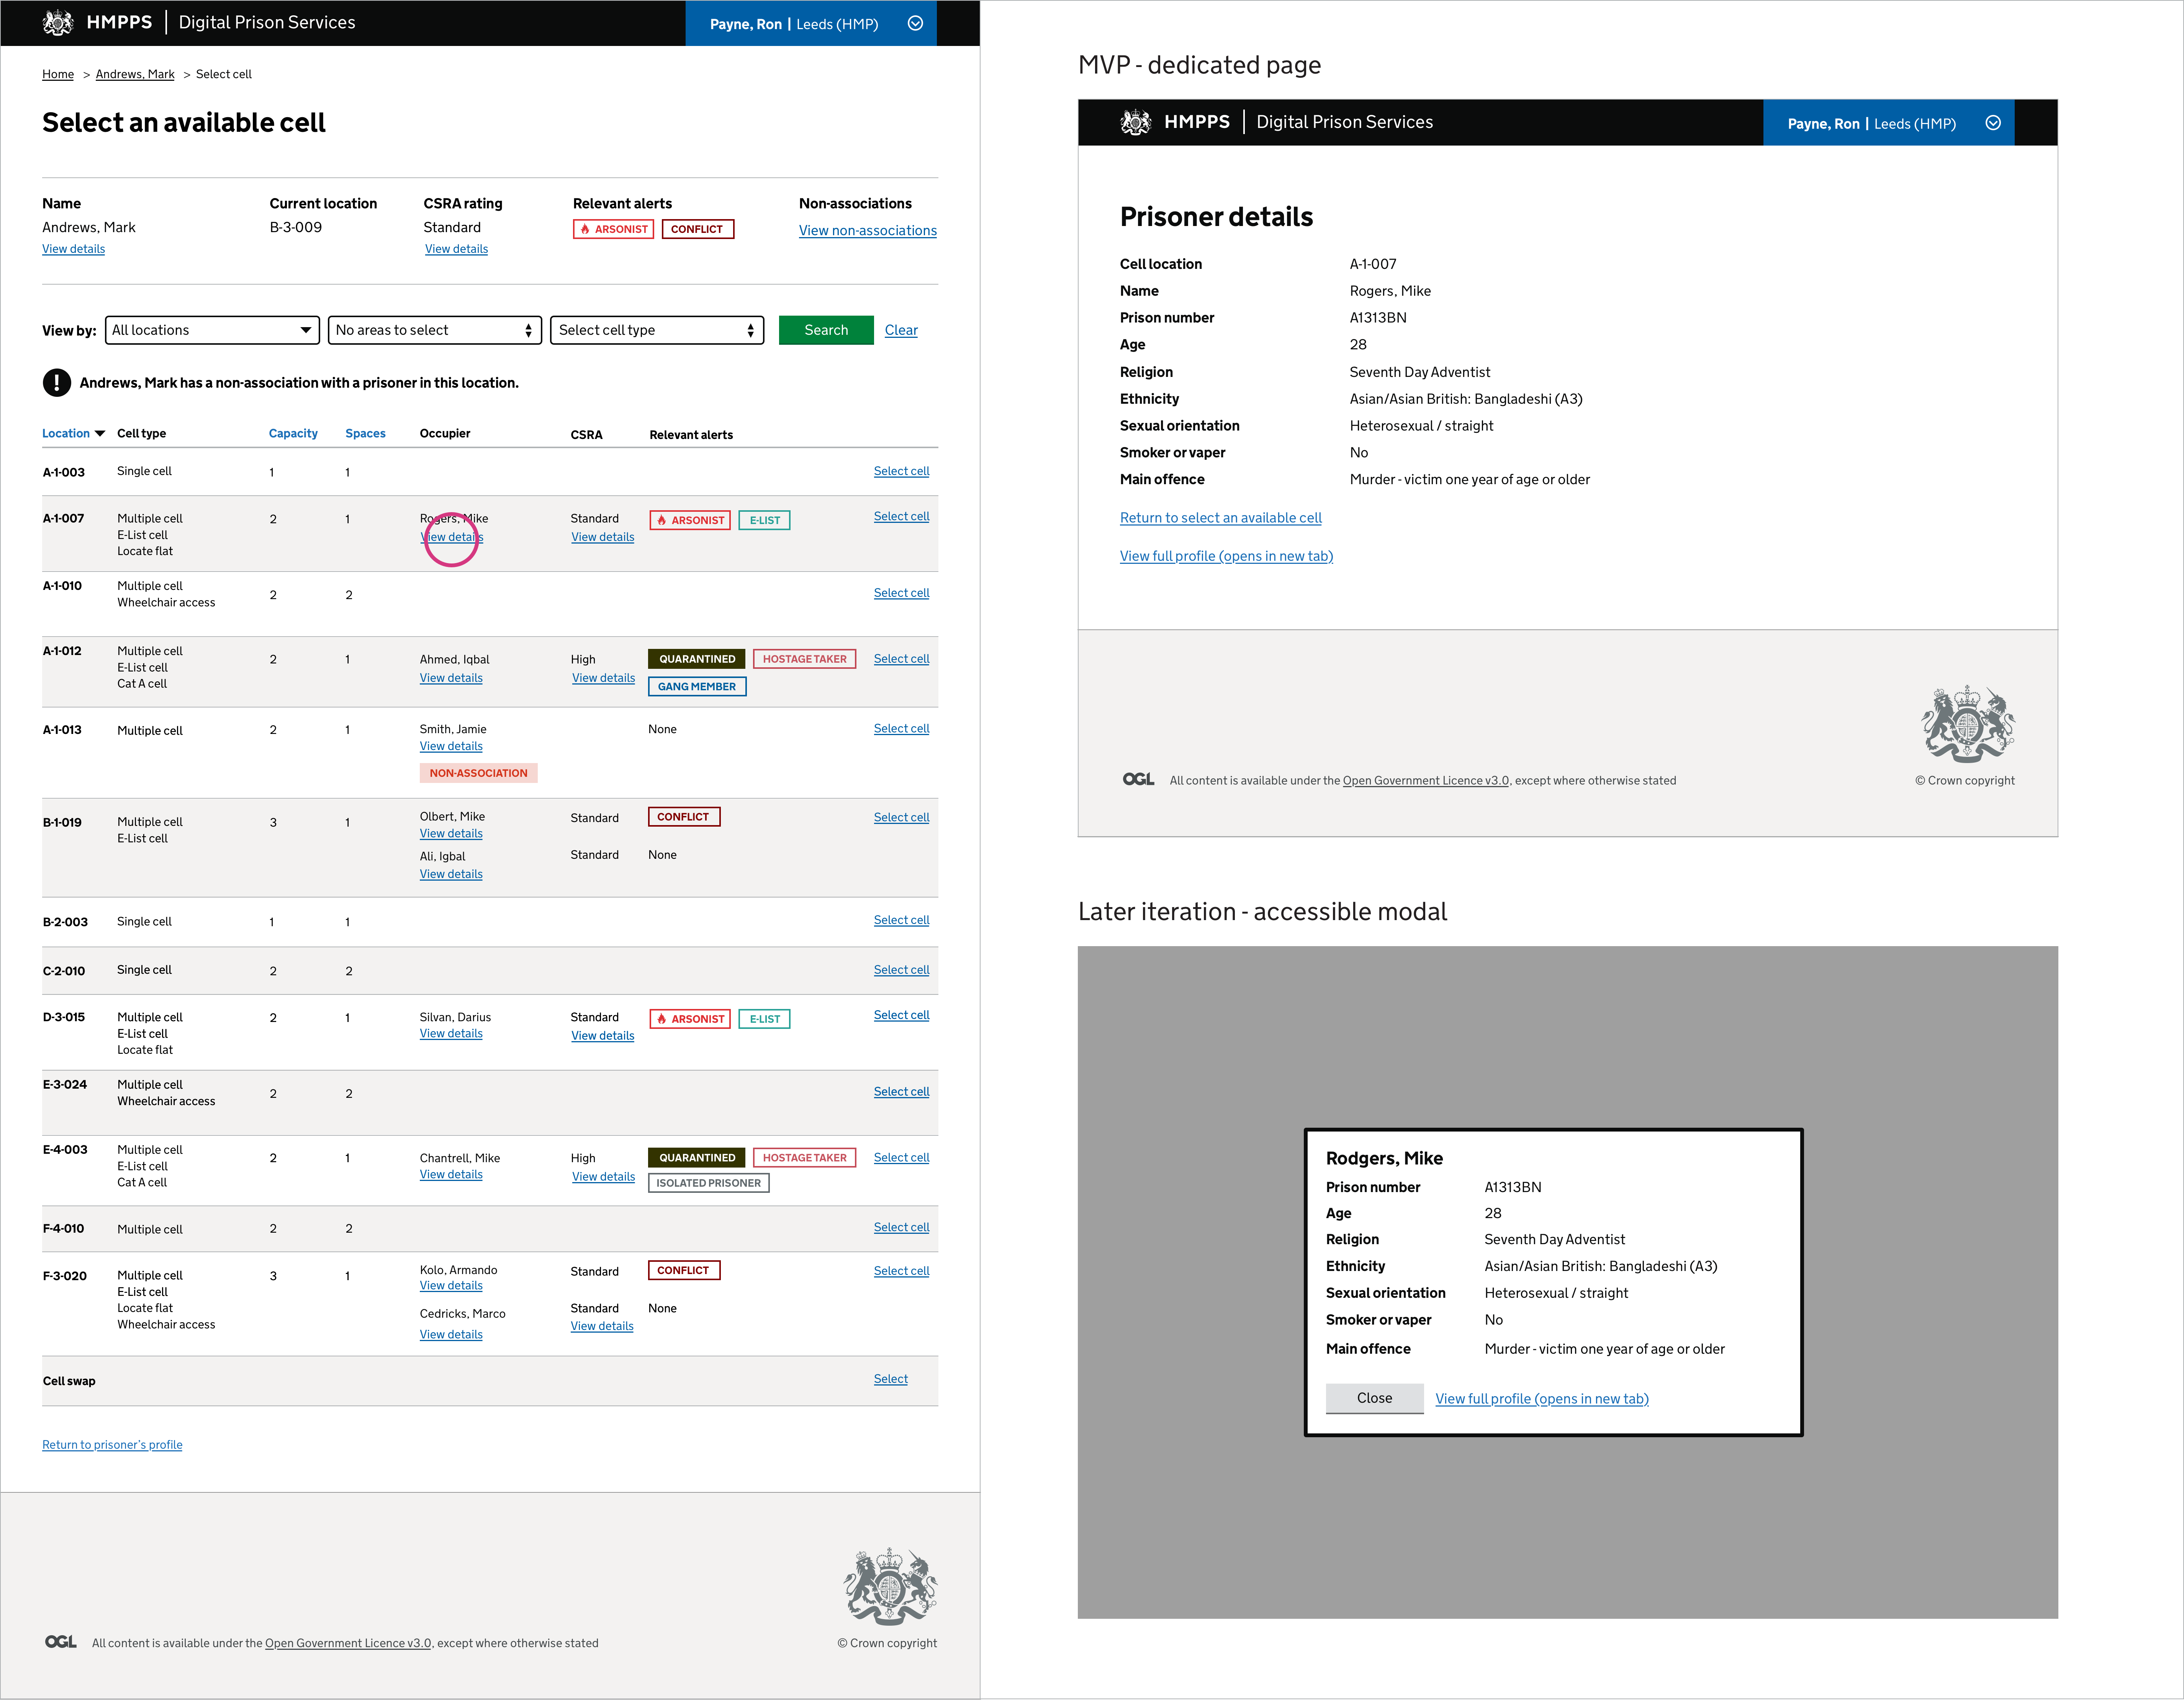Click Payne, Ron user name in left header

746,24
